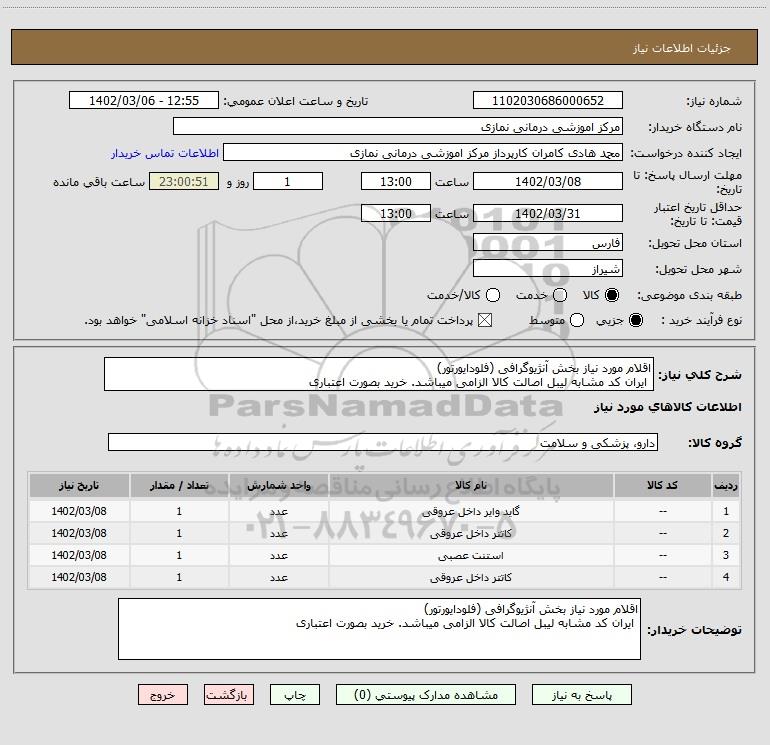Click the item name گاید وایر داخل عروقی
Viewport: 770px width, 745px height.
click(x=470, y=512)
